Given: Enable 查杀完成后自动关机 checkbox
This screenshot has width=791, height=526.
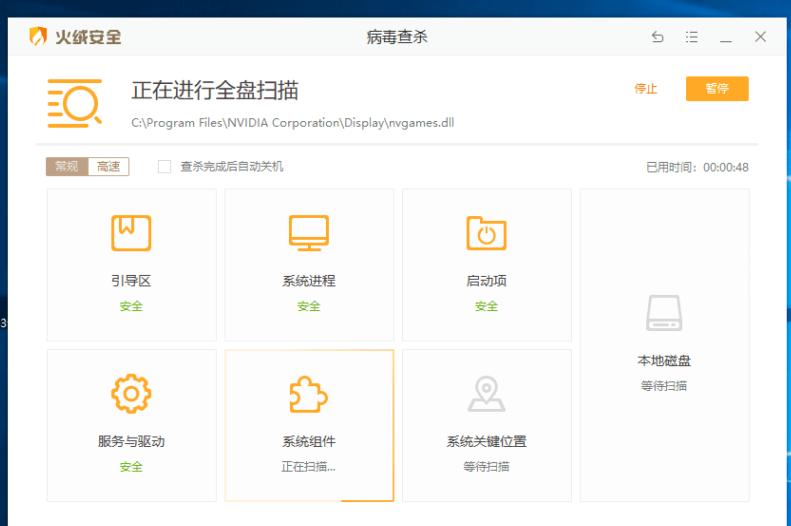Looking at the screenshot, I should [x=165, y=167].
